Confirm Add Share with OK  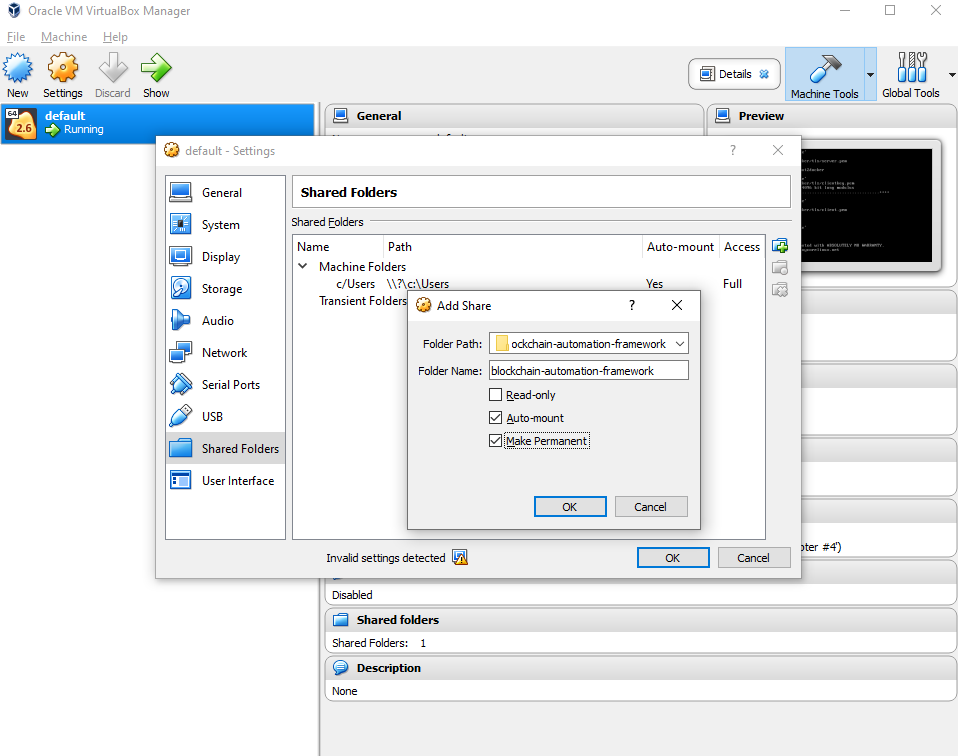click(x=570, y=507)
